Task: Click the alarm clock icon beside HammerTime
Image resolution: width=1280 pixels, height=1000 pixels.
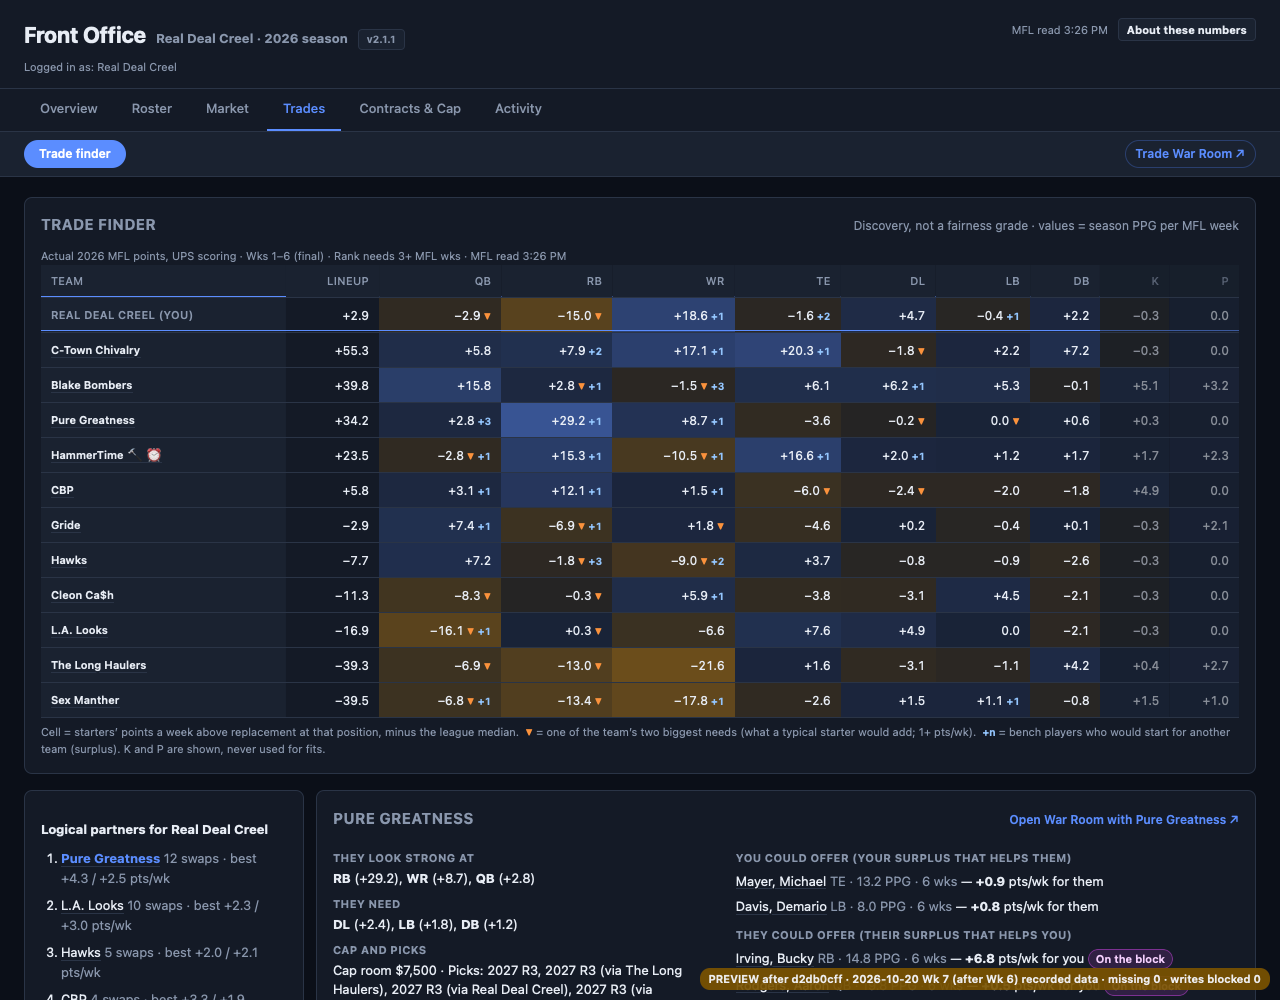Action: 153,455
